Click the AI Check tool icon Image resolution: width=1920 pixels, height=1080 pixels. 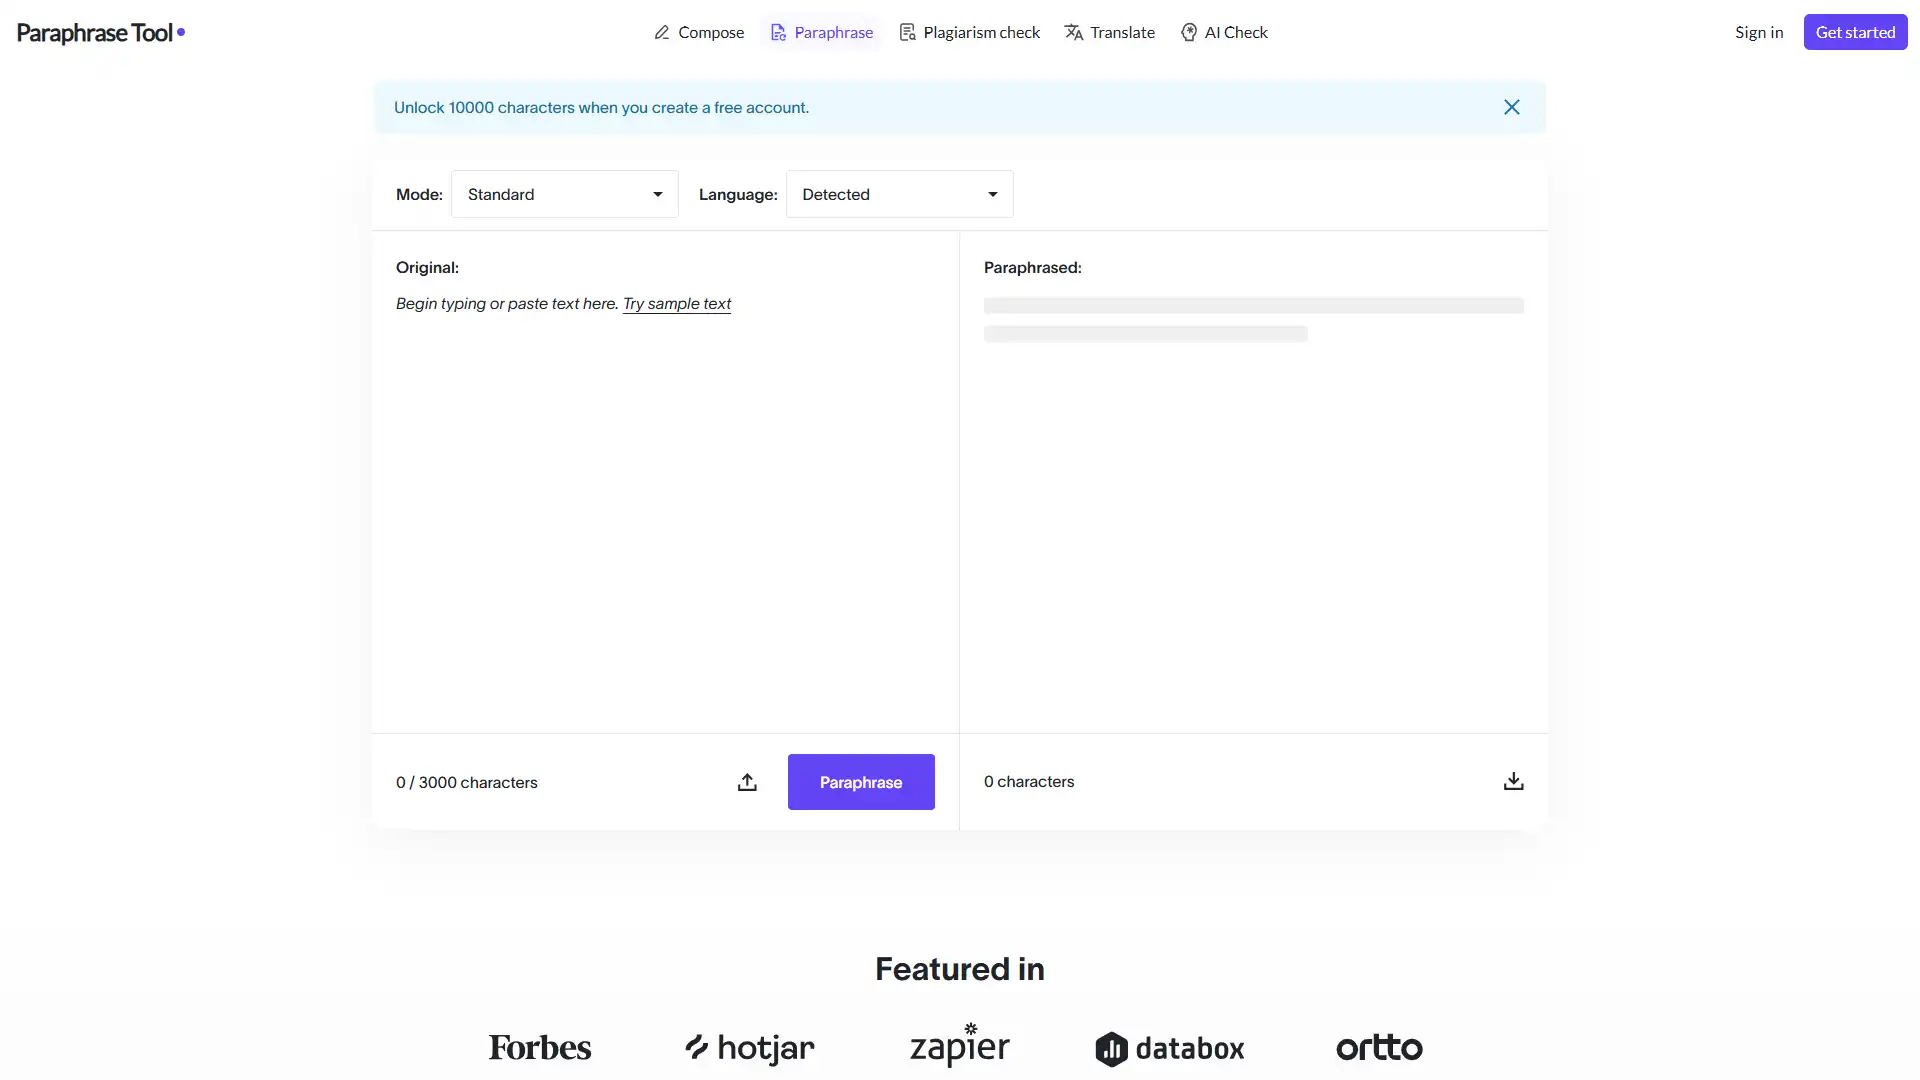coord(1188,32)
